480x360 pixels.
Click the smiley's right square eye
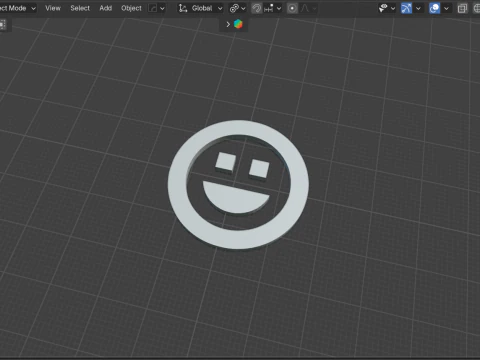(x=259, y=168)
